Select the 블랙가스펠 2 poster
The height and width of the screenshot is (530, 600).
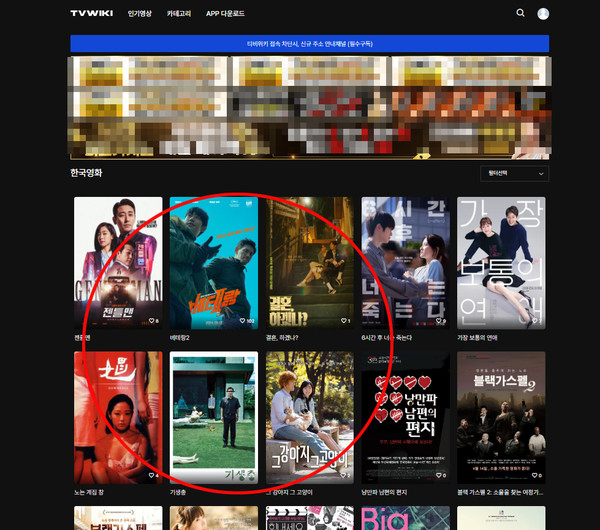coord(501,417)
